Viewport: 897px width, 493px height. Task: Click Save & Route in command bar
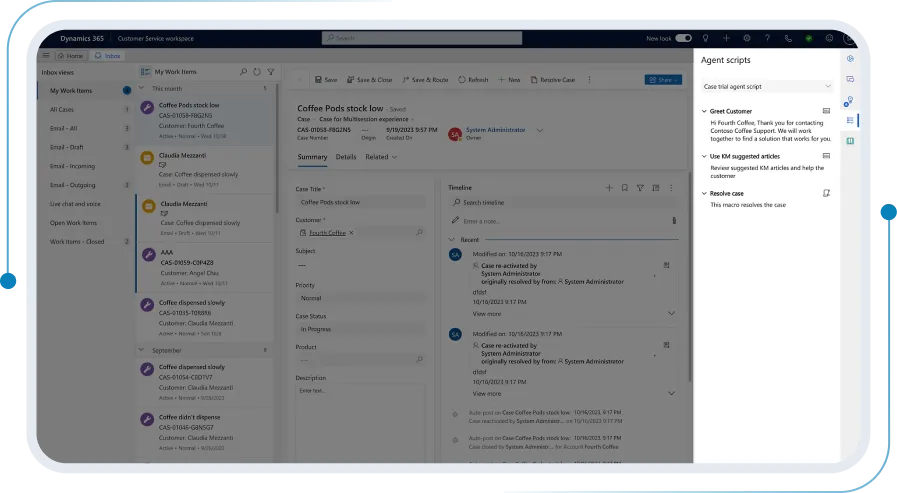pyautogui.click(x=425, y=79)
